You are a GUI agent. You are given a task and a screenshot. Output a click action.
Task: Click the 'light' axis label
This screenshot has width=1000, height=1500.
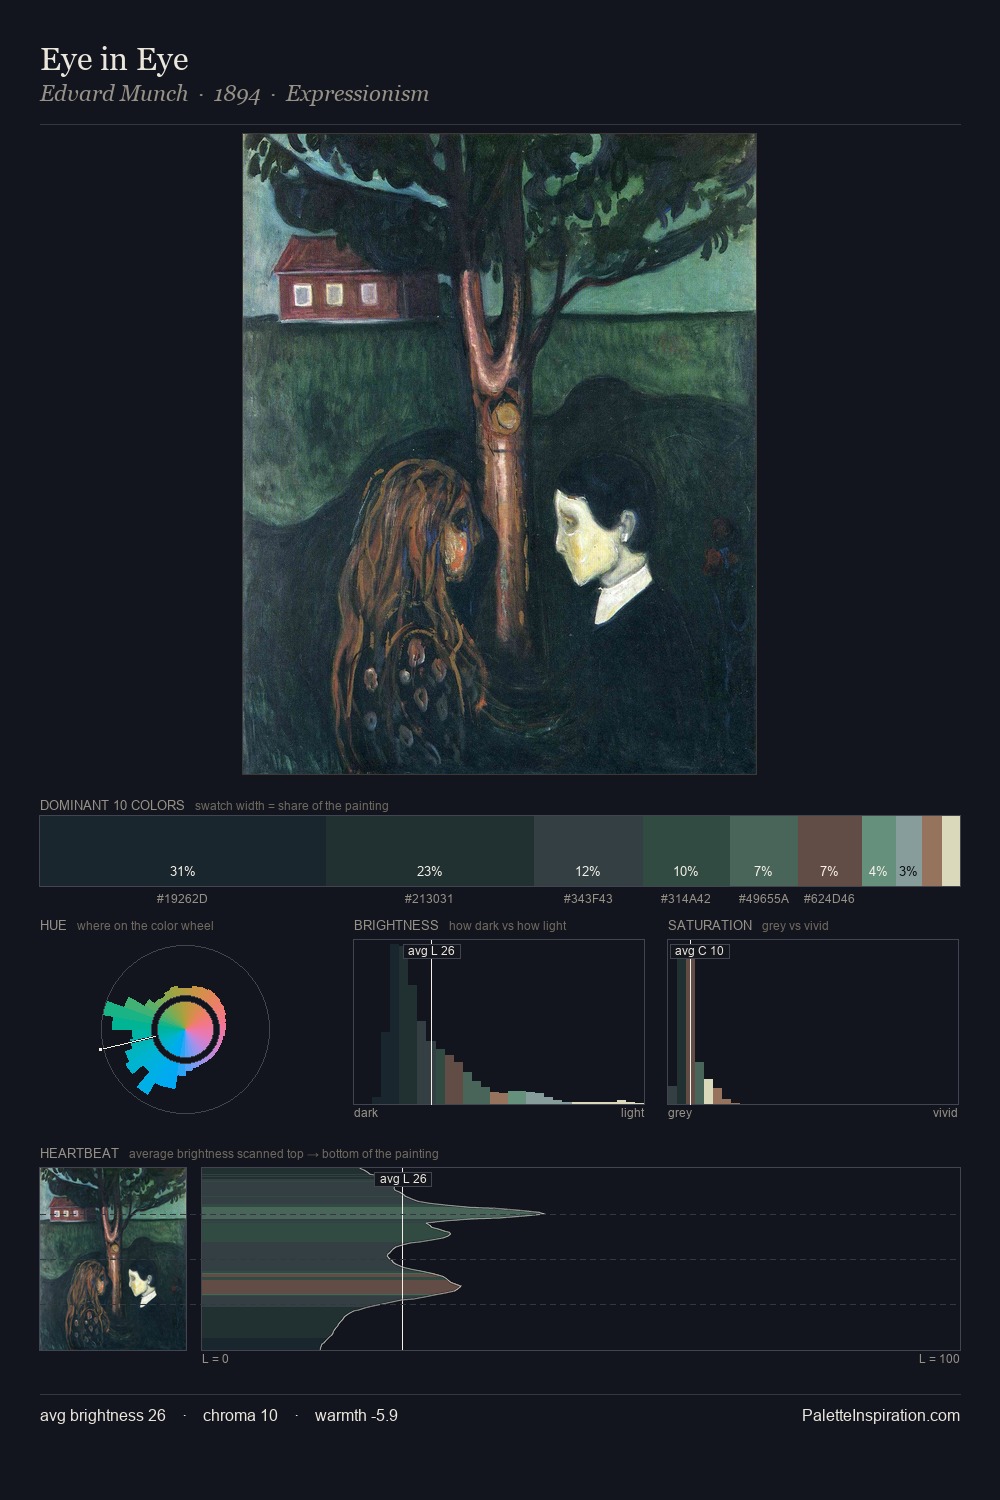click(x=632, y=1113)
